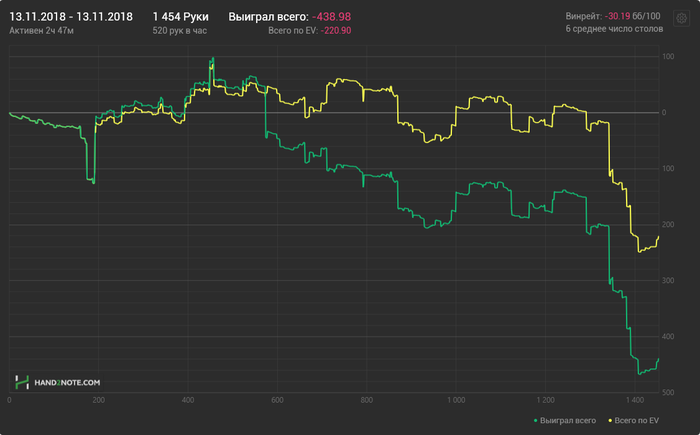Click the Выиграл всего legend label

pos(568,421)
